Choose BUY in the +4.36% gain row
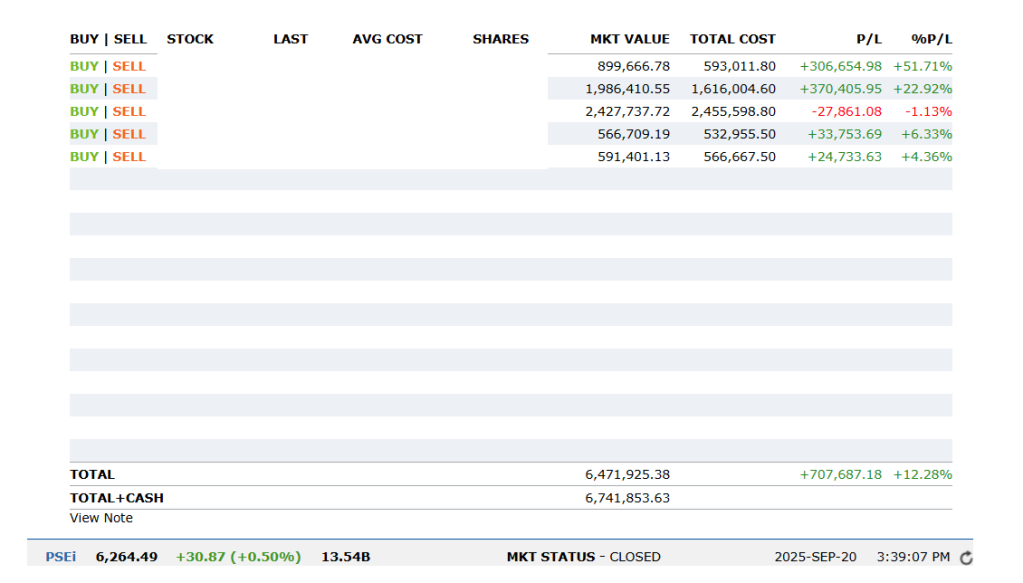This screenshot has height=583, width=1023. pyautogui.click(x=84, y=156)
